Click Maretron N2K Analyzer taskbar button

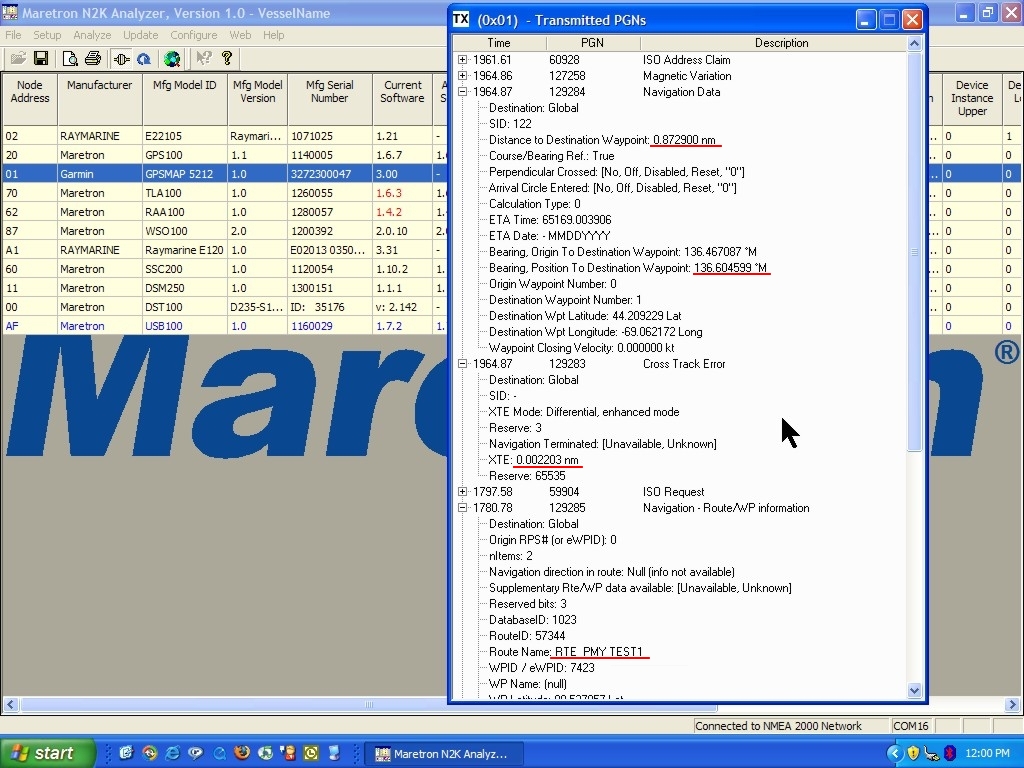pos(442,754)
